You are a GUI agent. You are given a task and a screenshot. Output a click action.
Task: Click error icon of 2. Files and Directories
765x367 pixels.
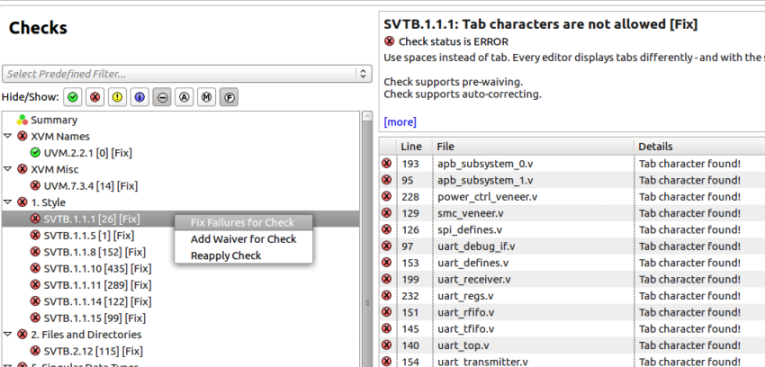pos(22,334)
